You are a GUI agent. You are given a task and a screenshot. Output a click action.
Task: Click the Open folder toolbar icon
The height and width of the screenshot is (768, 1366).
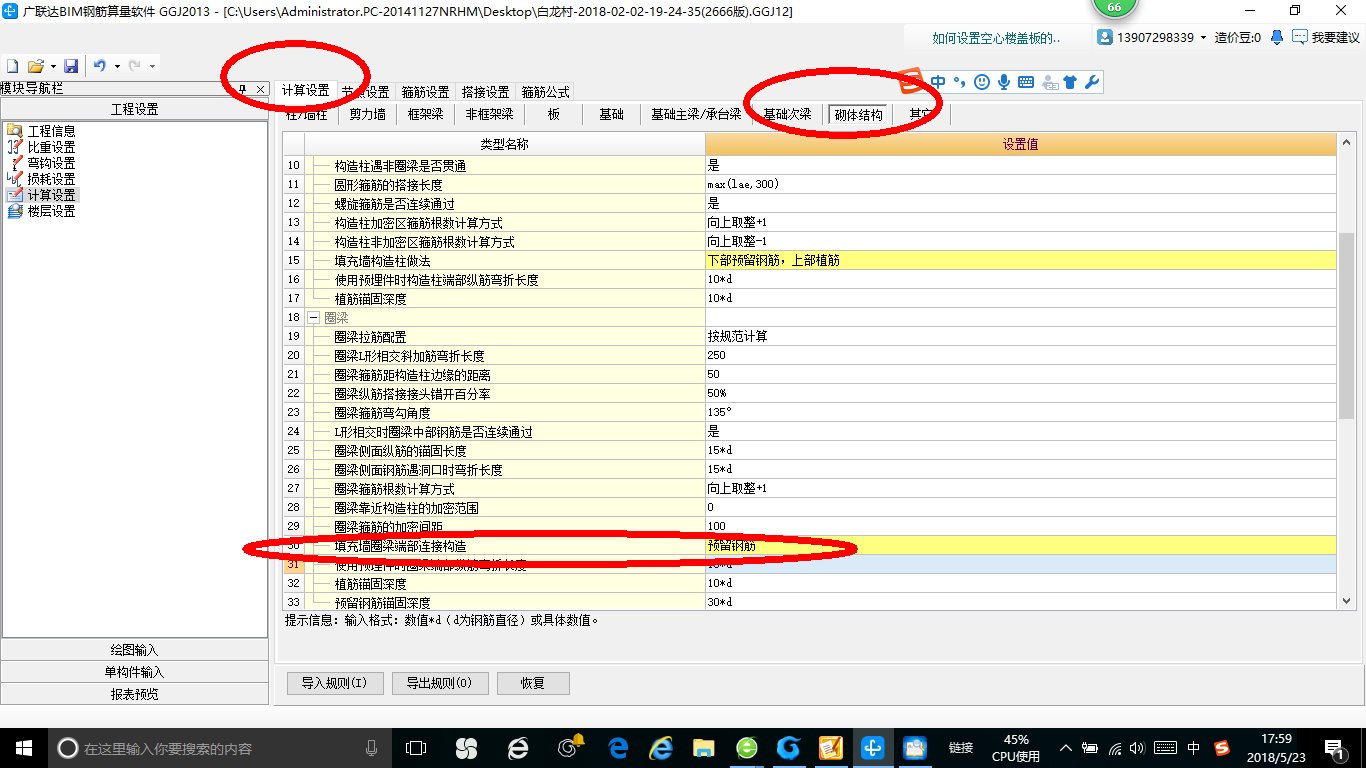point(35,66)
